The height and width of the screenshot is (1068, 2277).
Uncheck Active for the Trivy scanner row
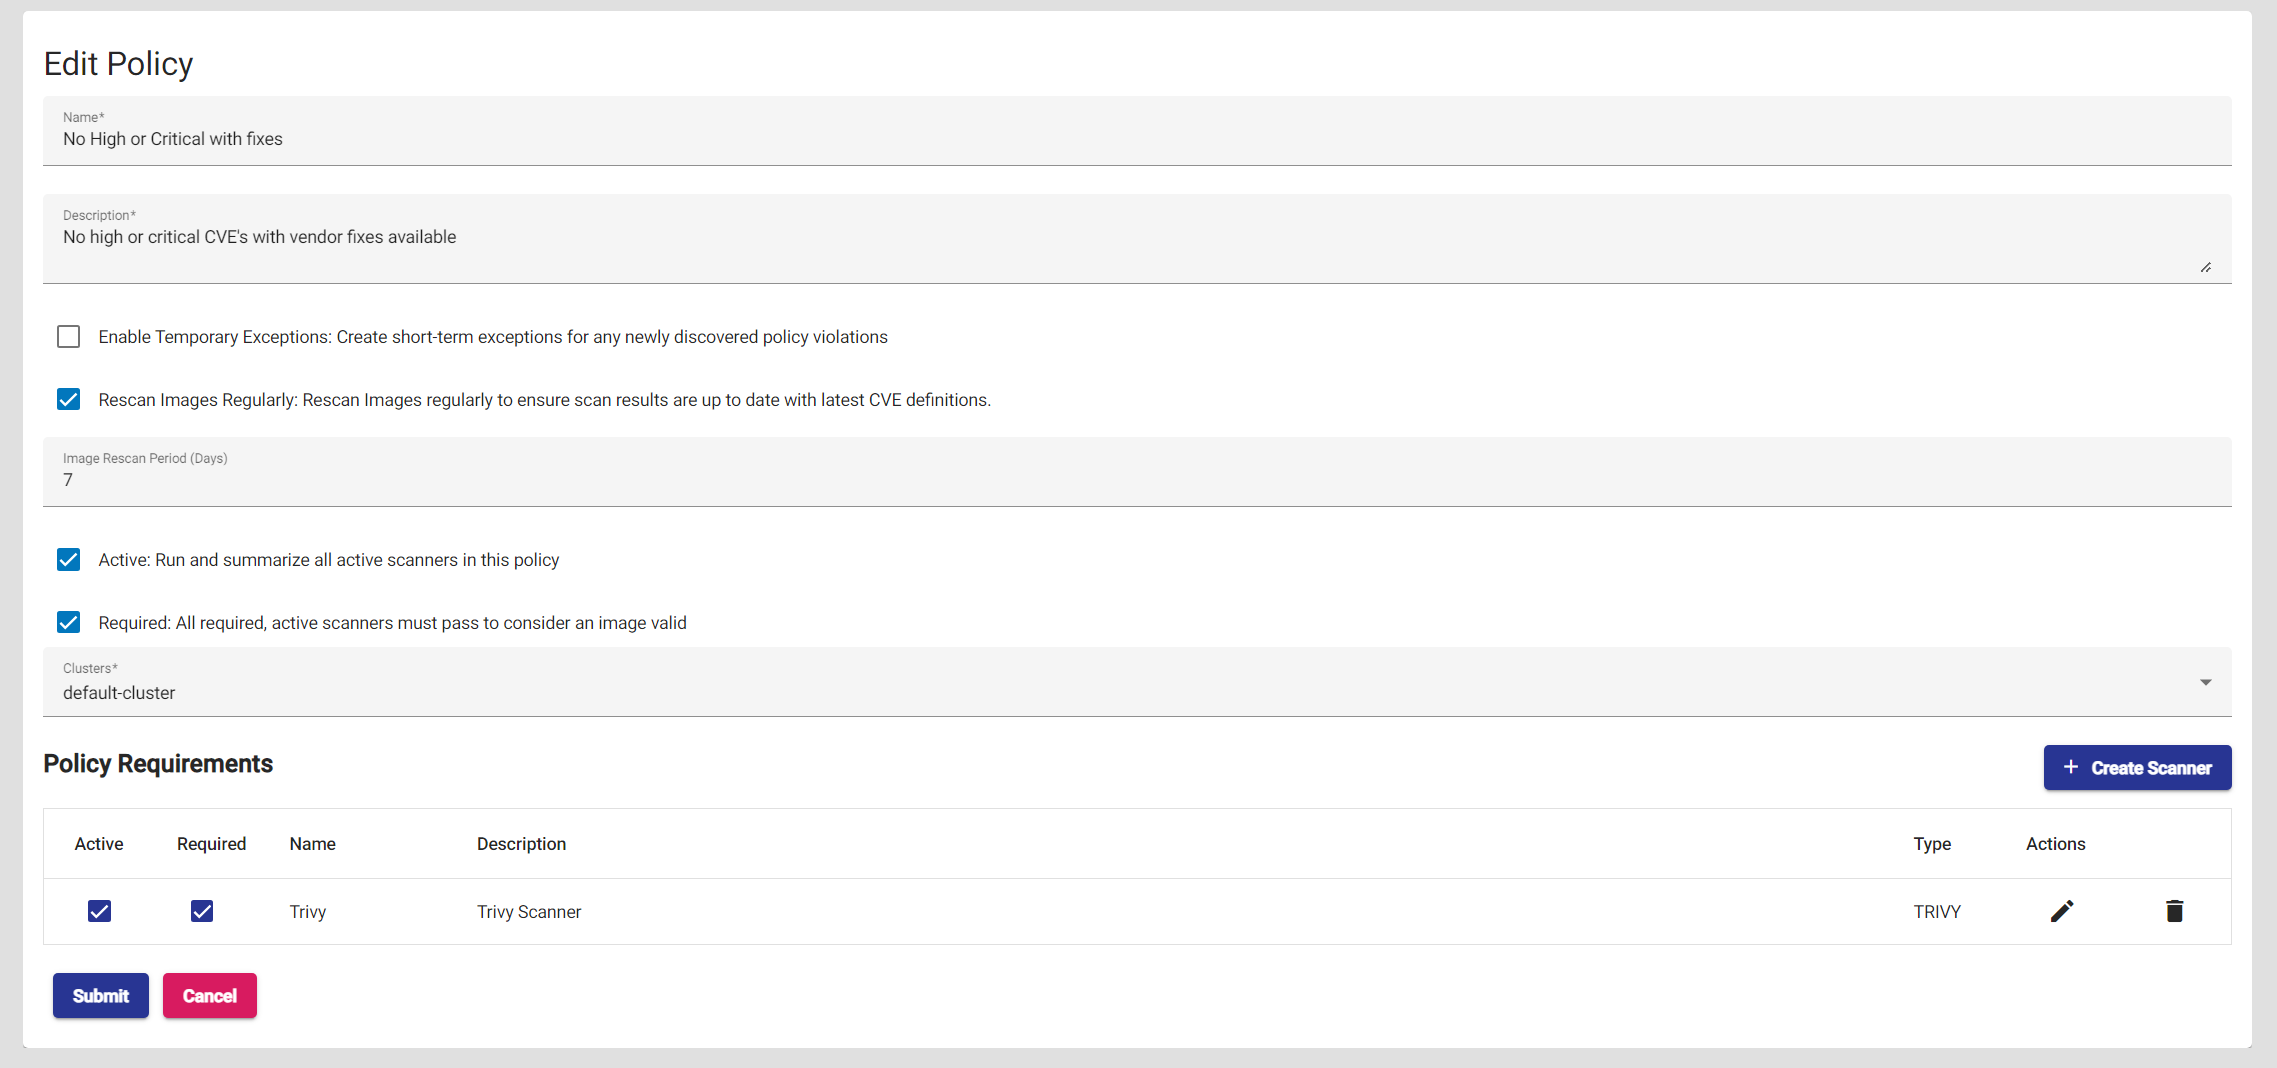coord(99,911)
